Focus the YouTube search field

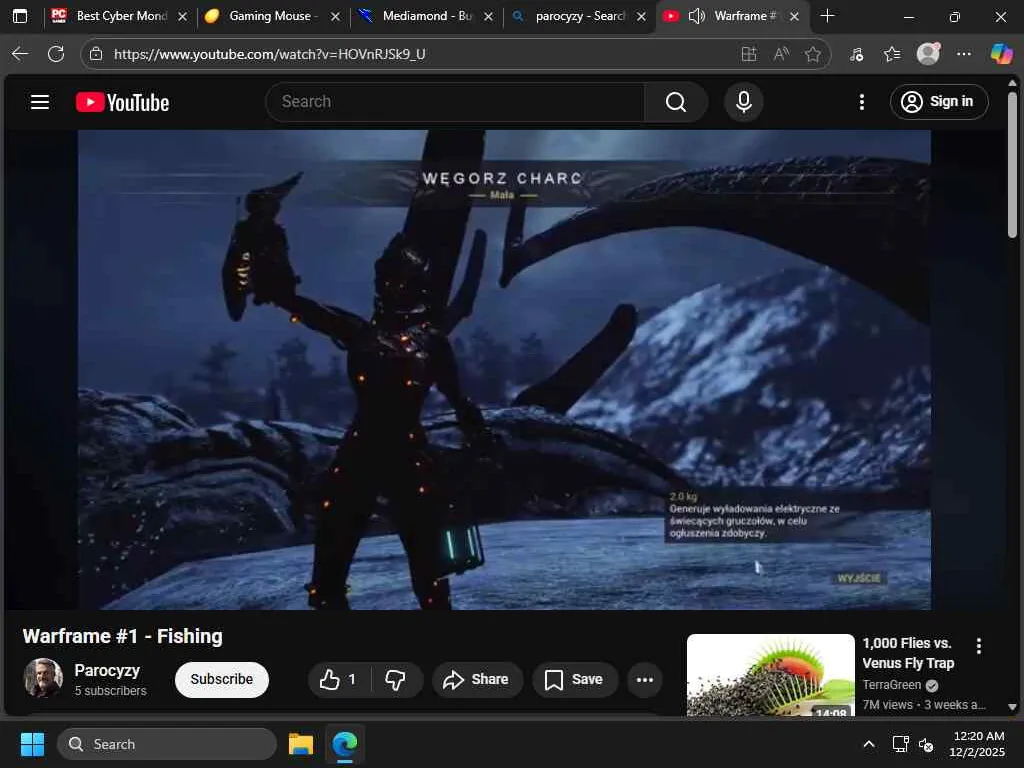click(455, 102)
